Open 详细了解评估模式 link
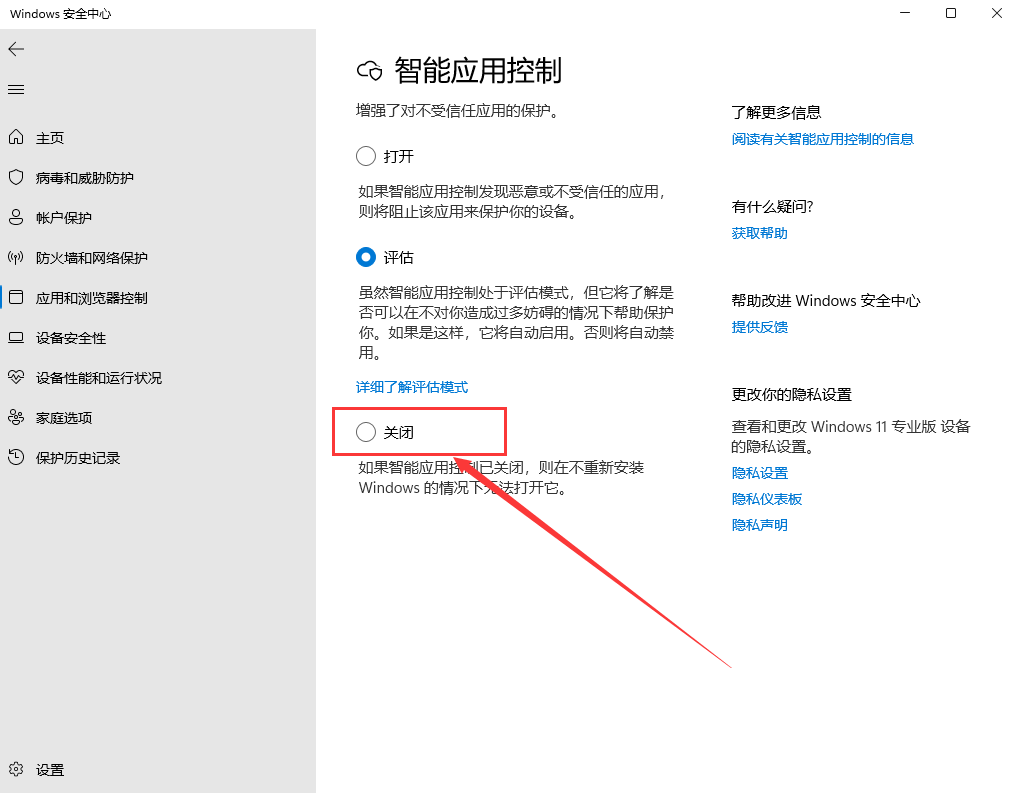1014x793 pixels. click(412, 387)
